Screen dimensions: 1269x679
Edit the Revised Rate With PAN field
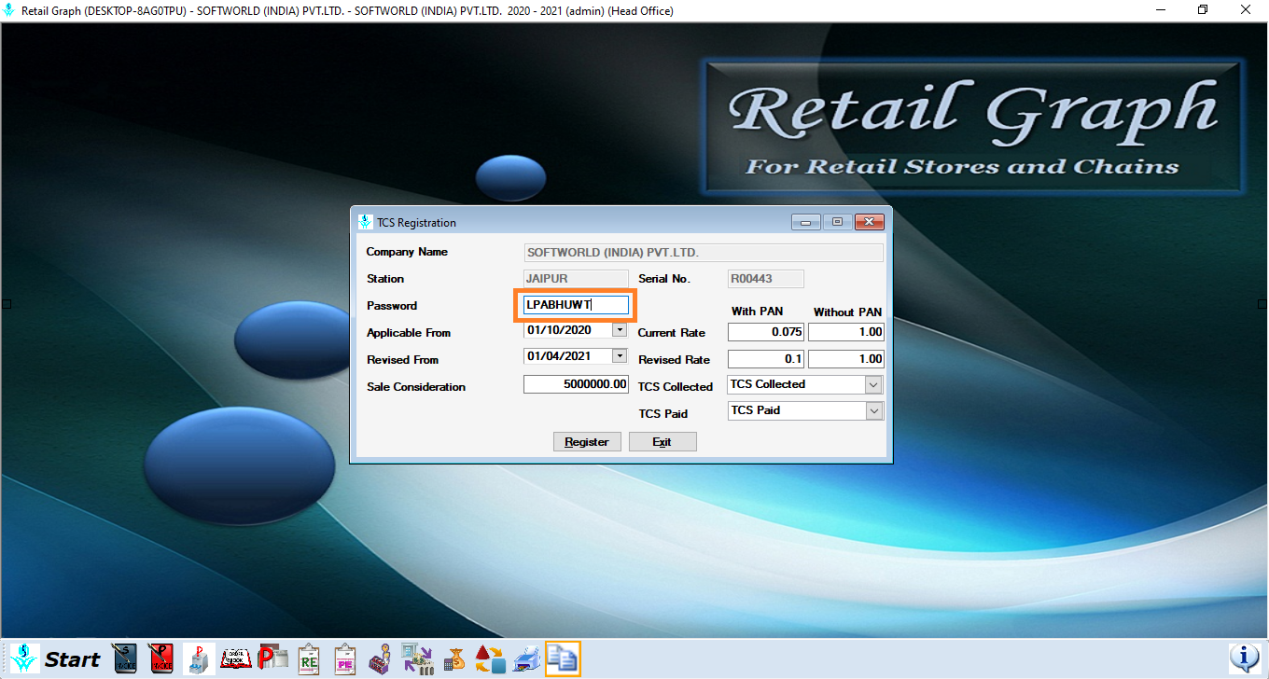(x=766, y=359)
